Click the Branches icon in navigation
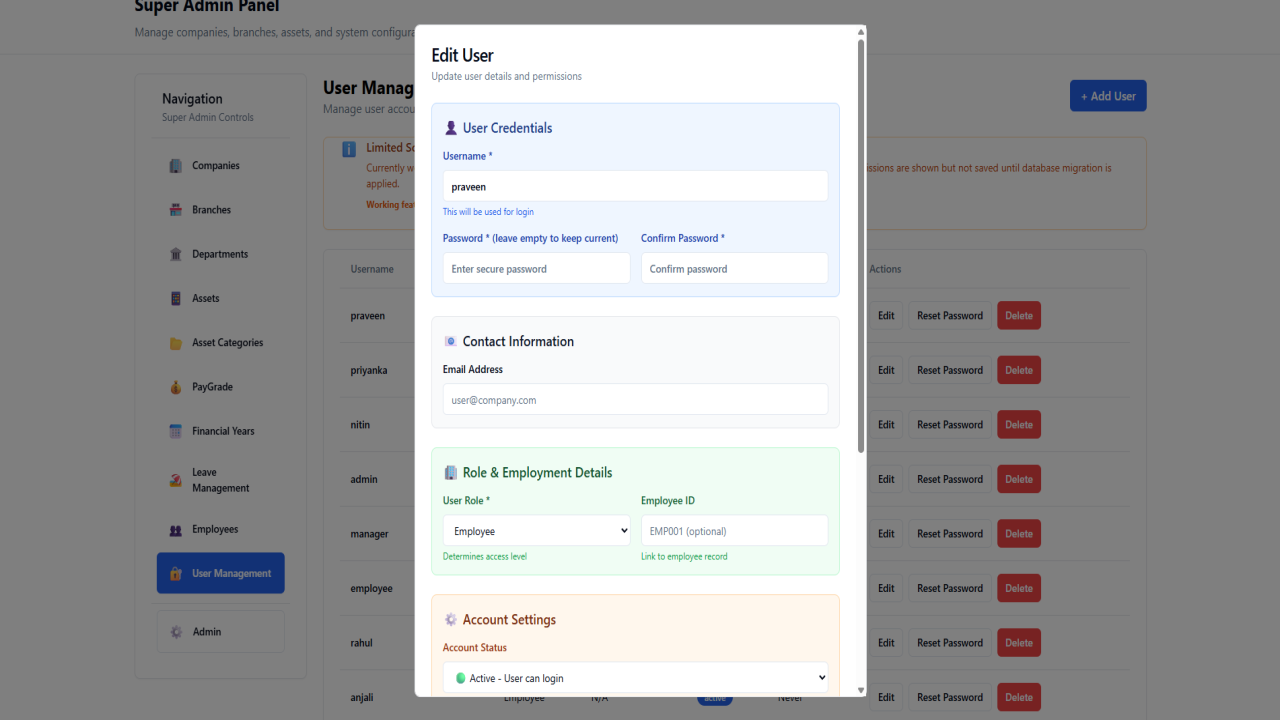The height and width of the screenshot is (720, 1280). pos(176,210)
